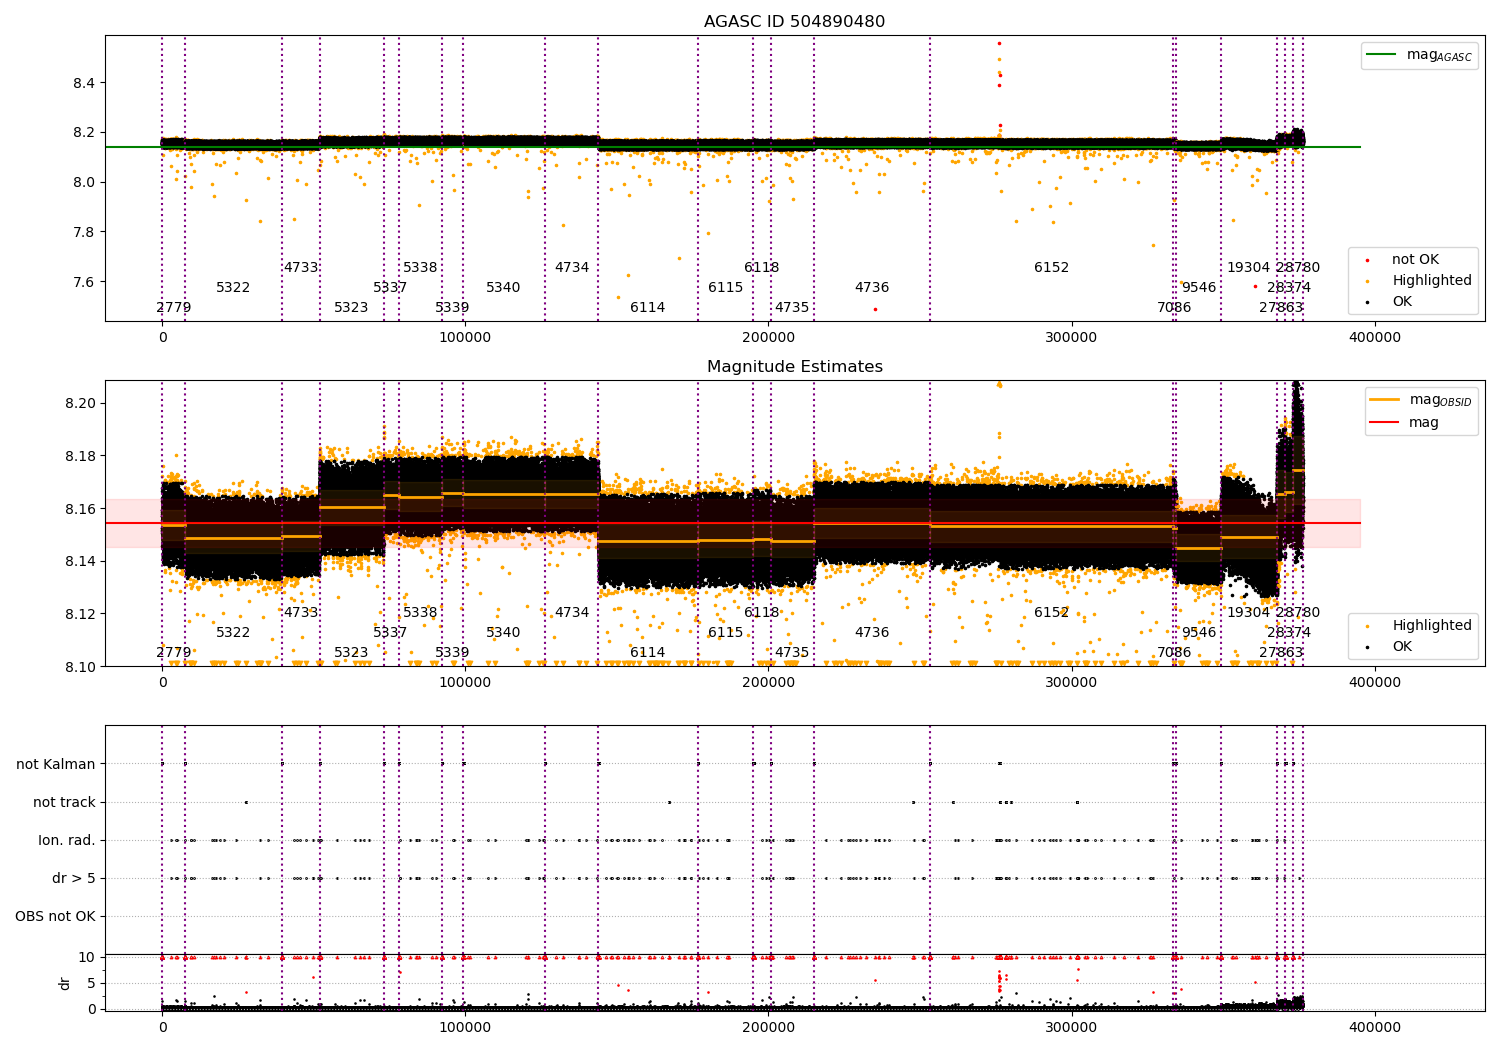Click the 5 tick on the dr axis
This screenshot has width=1500, height=1050.
(91, 984)
